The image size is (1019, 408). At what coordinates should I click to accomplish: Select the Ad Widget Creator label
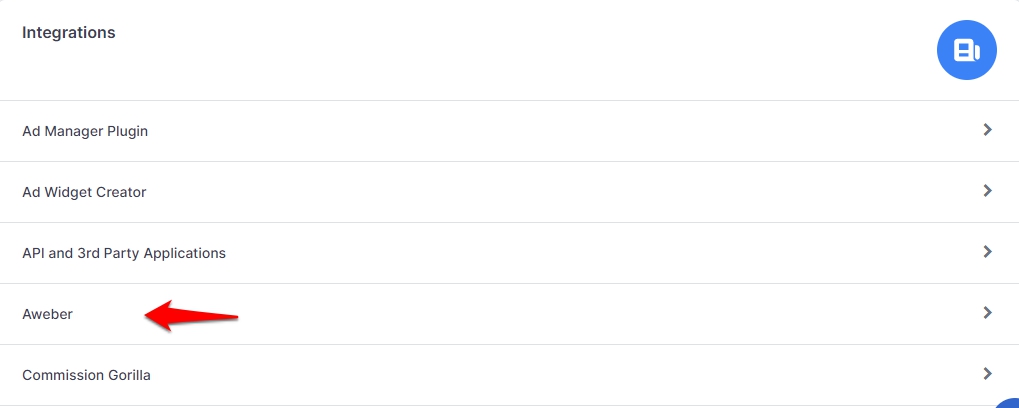84,192
